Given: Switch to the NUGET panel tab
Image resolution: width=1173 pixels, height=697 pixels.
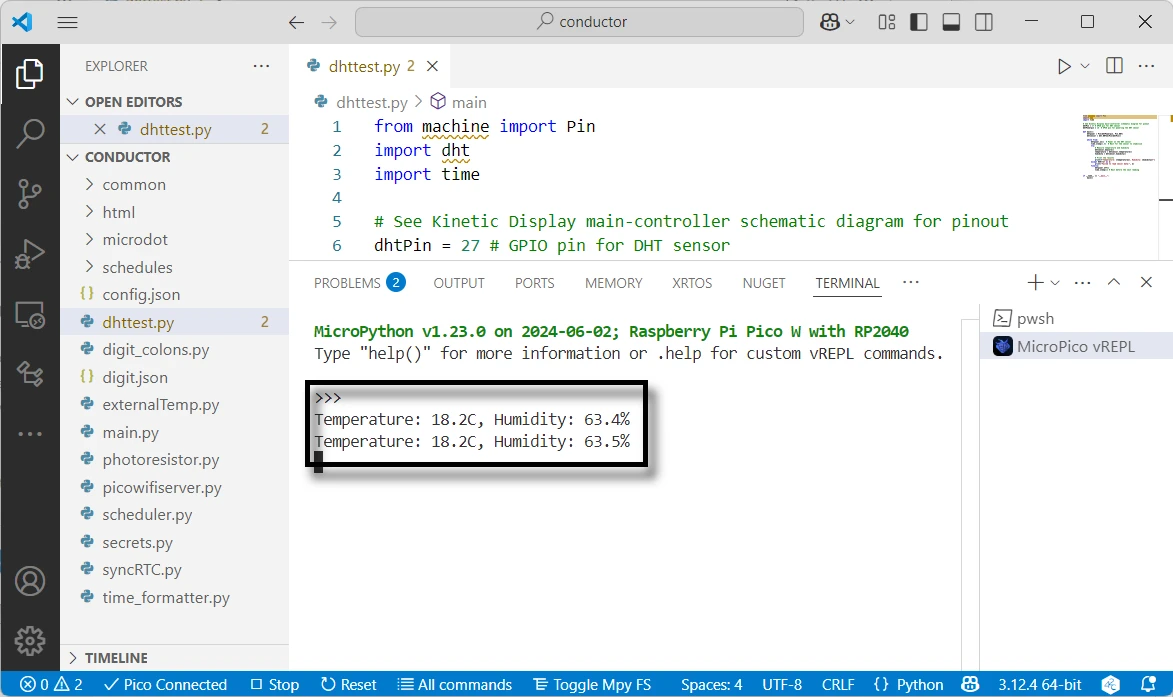Looking at the screenshot, I should point(764,283).
